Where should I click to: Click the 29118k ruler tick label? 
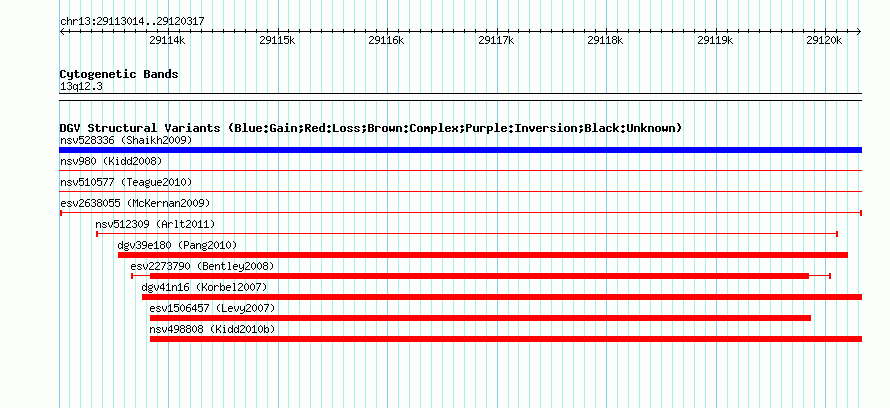pyautogui.click(x=605, y=40)
